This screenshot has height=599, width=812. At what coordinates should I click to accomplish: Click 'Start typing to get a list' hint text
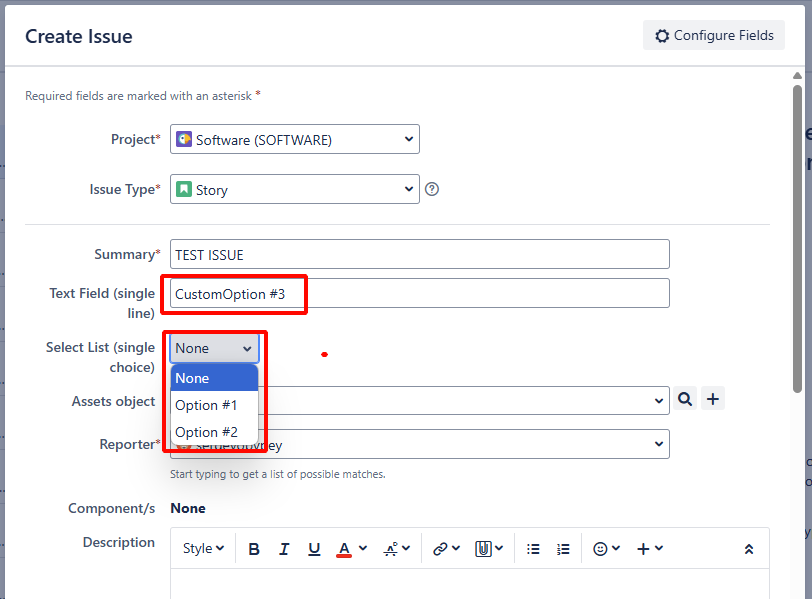coord(278,474)
